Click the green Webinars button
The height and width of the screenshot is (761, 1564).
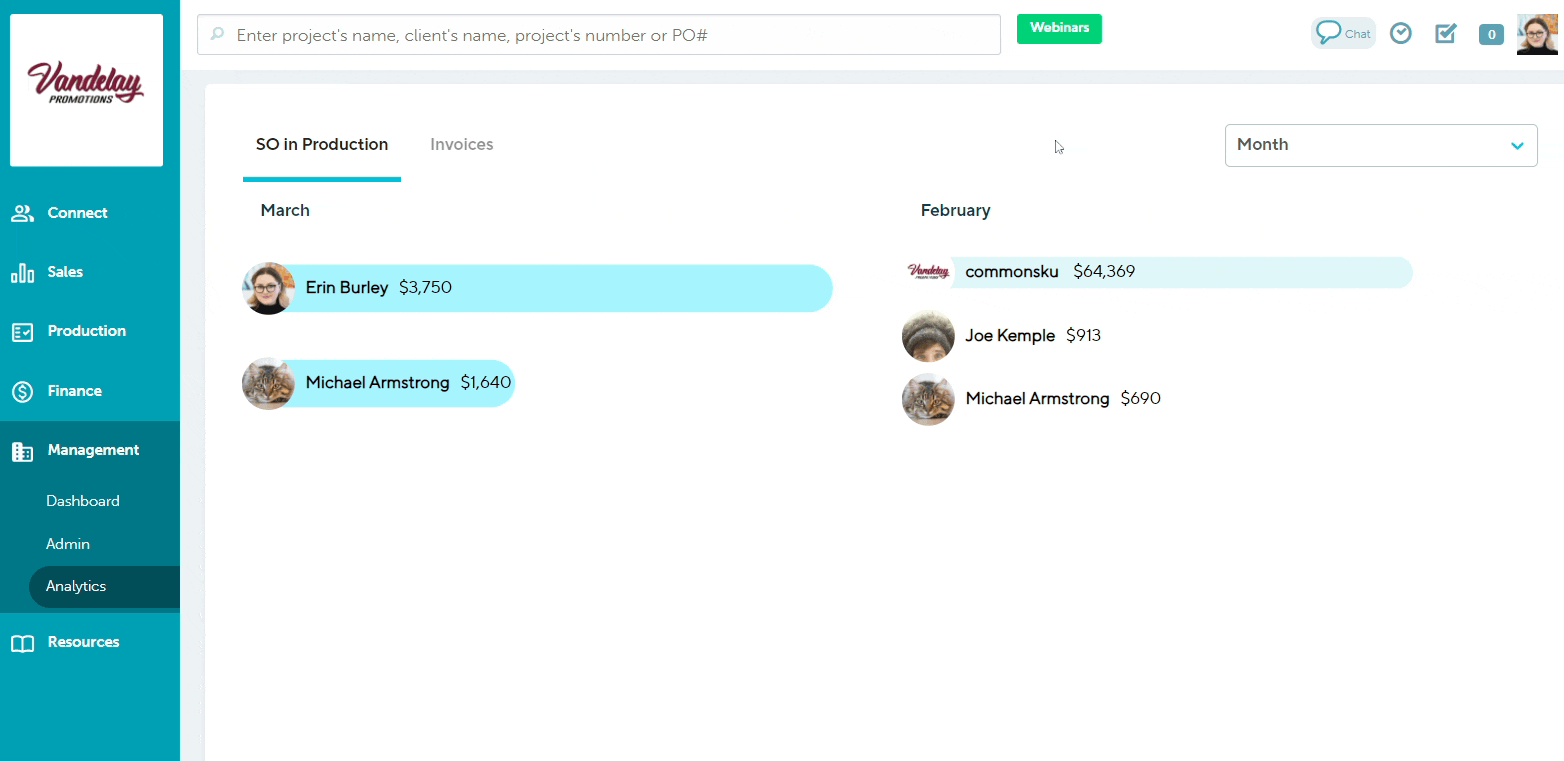[1059, 29]
